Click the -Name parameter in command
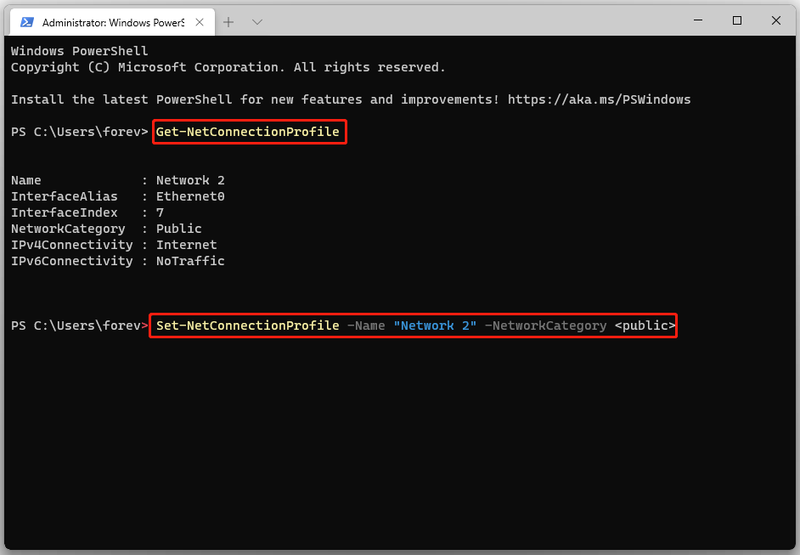 click(x=366, y=325)
